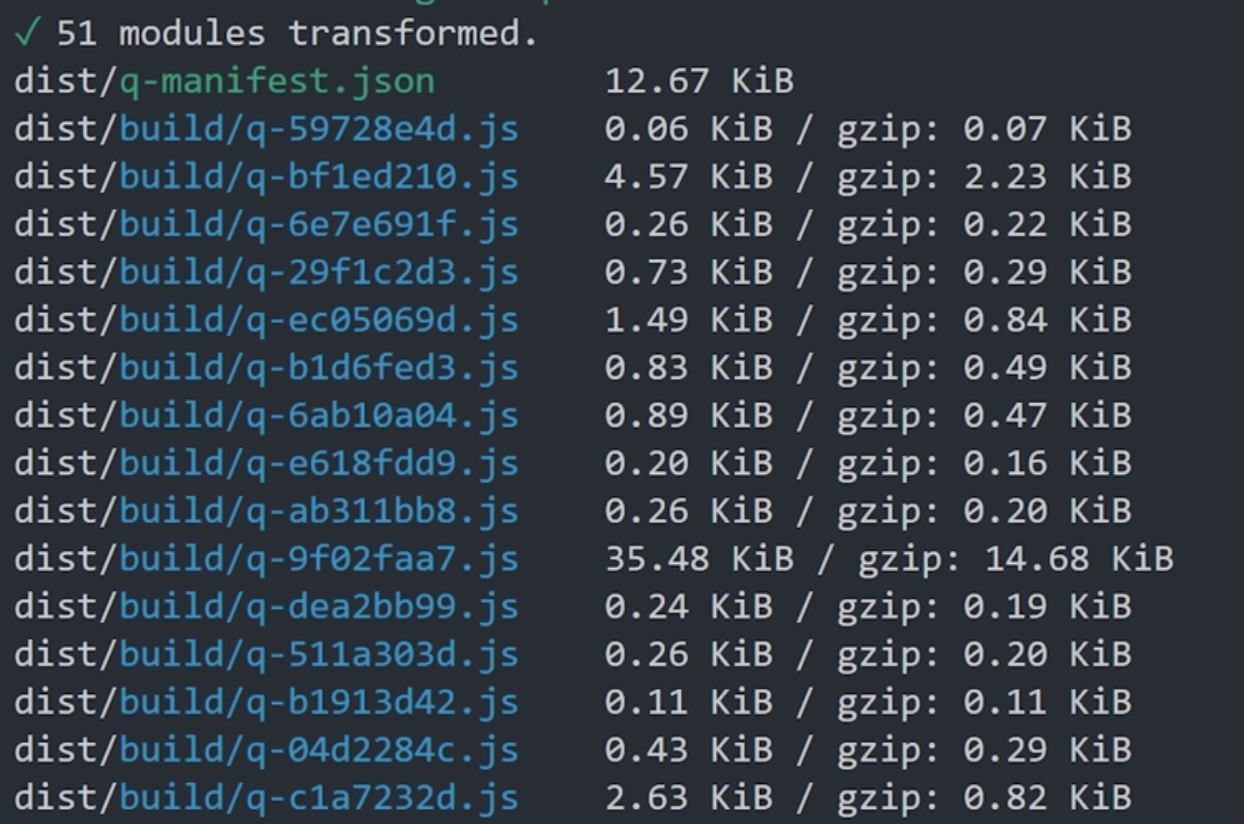
Task: Open the q-59728e4d.js file link
Action: coord(266,129)
